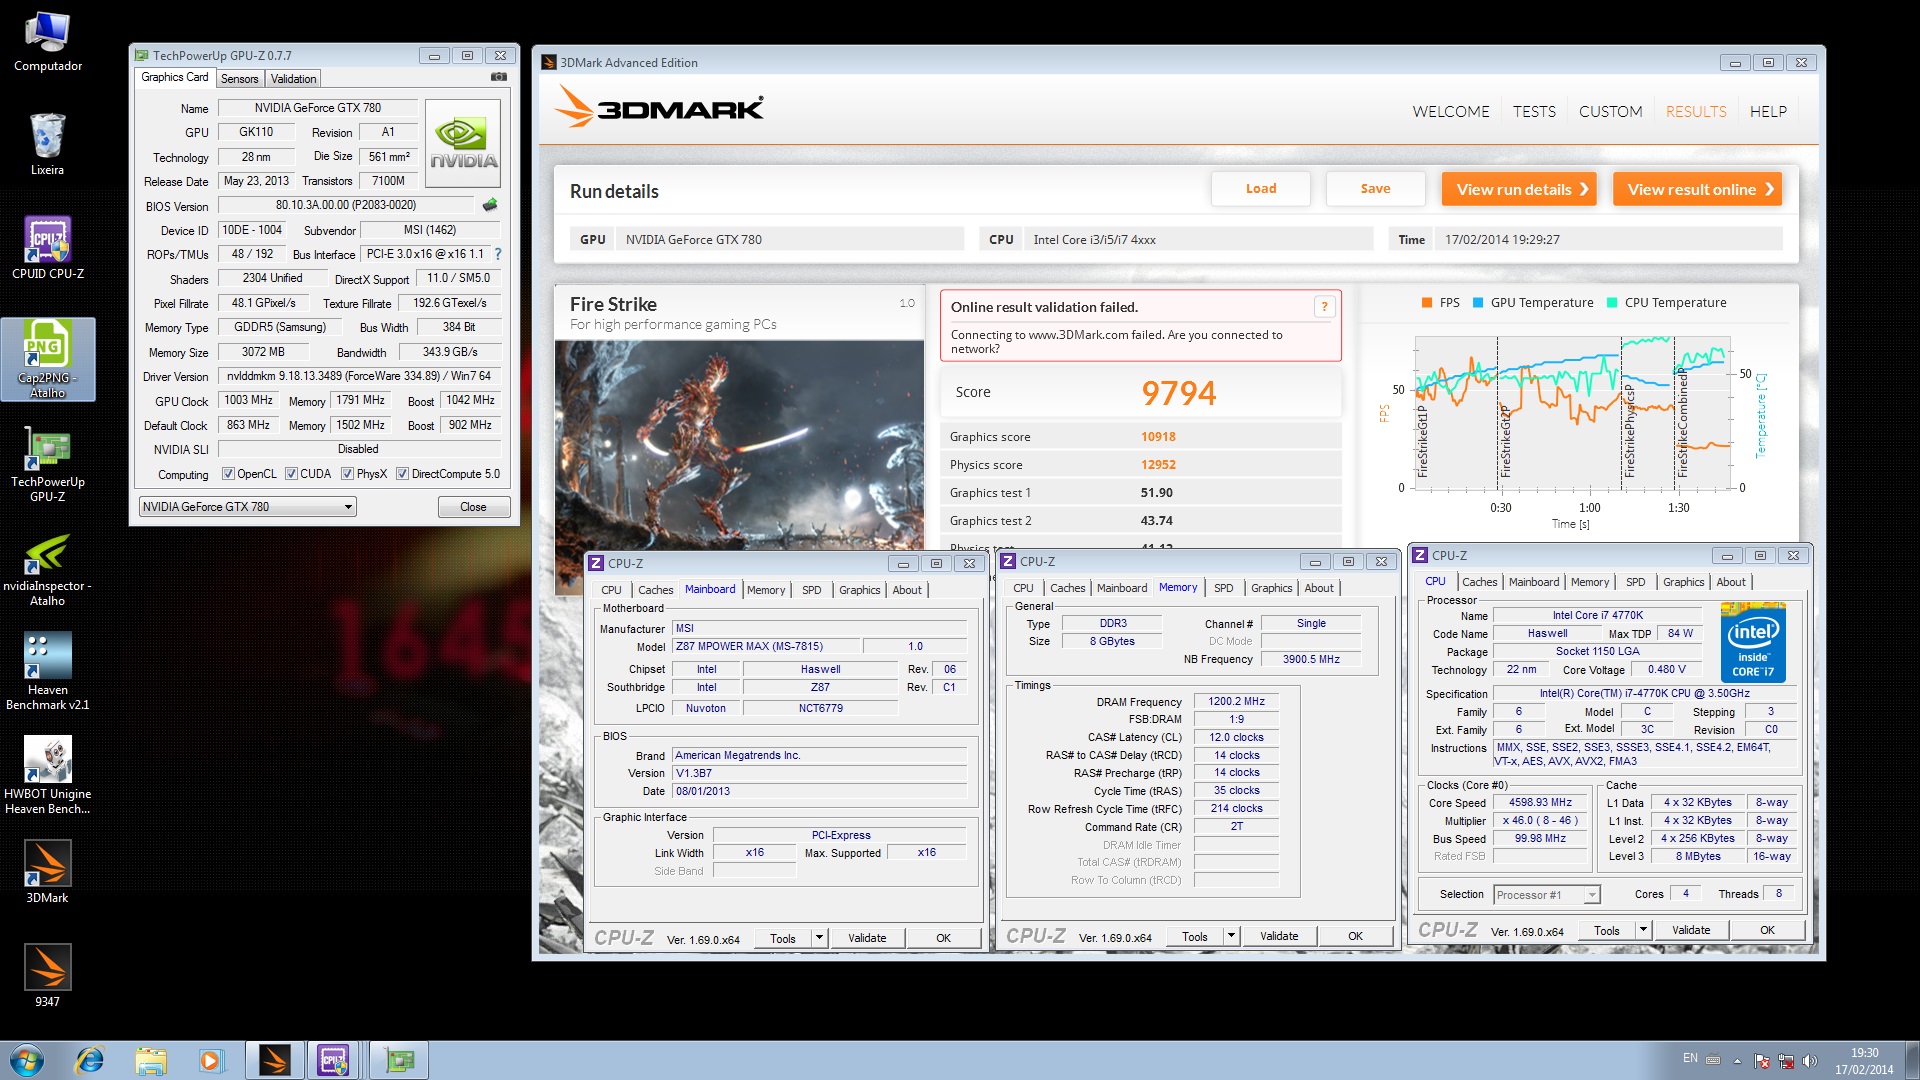Click GPU-Z screenshot camera icon
1920x1080 pixels.
pyautogui.click(x=499, y=77)
